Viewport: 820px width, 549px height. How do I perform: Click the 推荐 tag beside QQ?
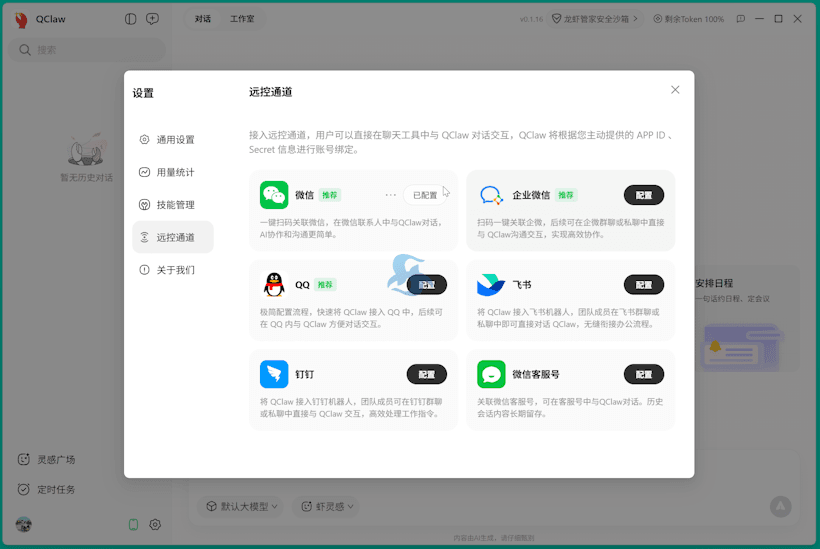click(x=325, y=284)
